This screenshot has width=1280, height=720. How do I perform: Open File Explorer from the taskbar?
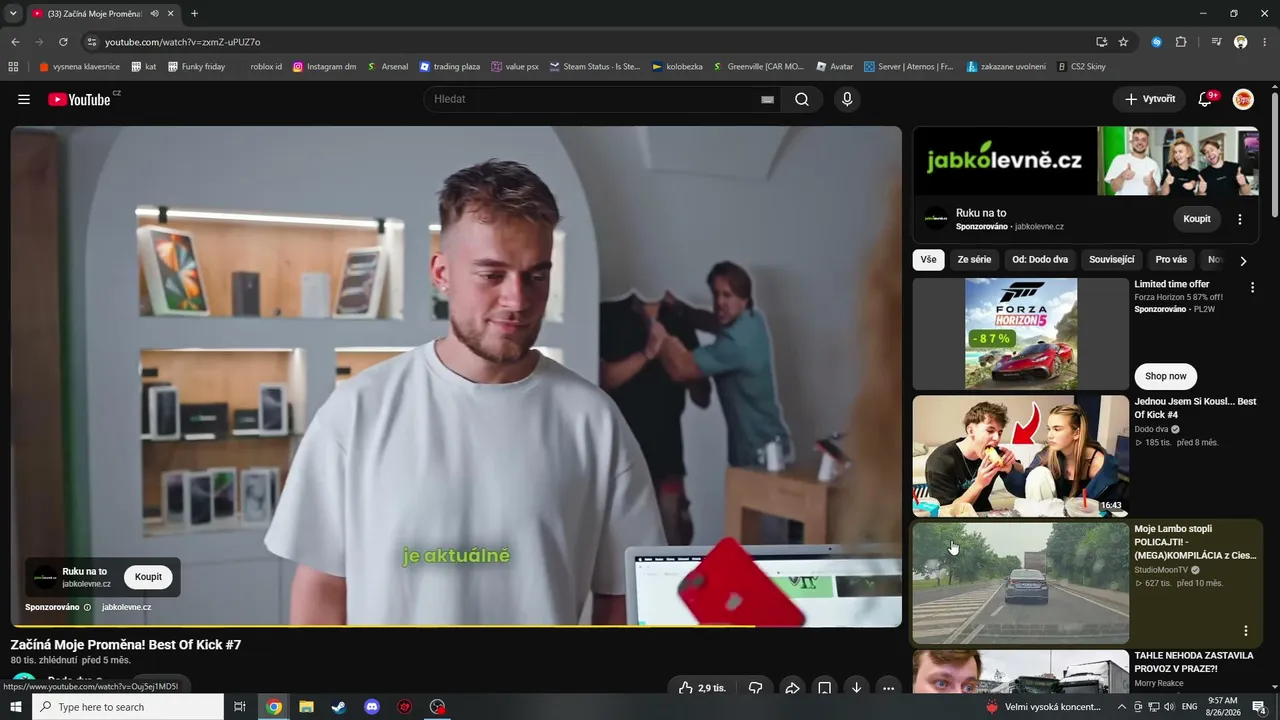pyautogui.click(x=306, y=707)
